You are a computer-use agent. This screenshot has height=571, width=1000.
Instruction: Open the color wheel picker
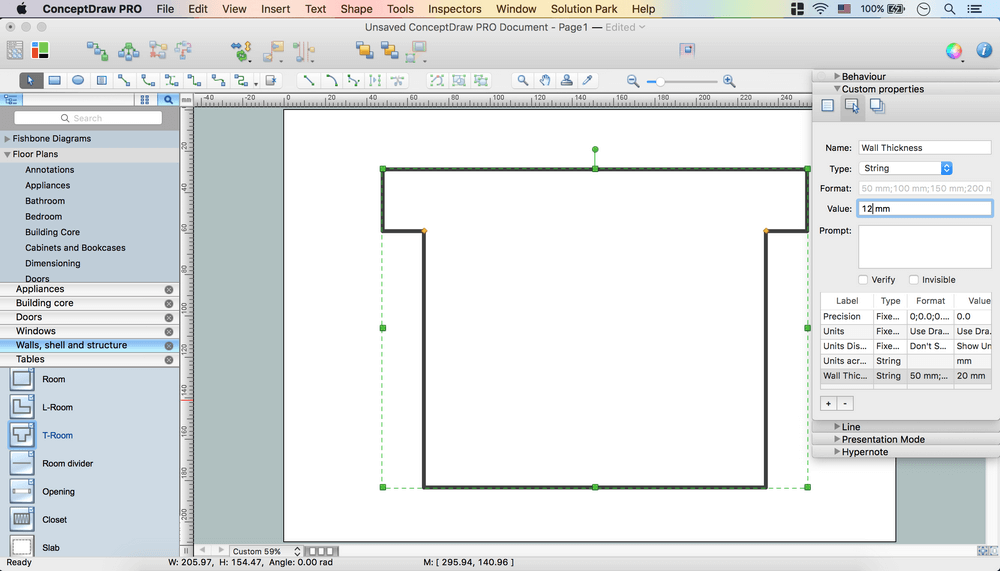pos(954,51)
